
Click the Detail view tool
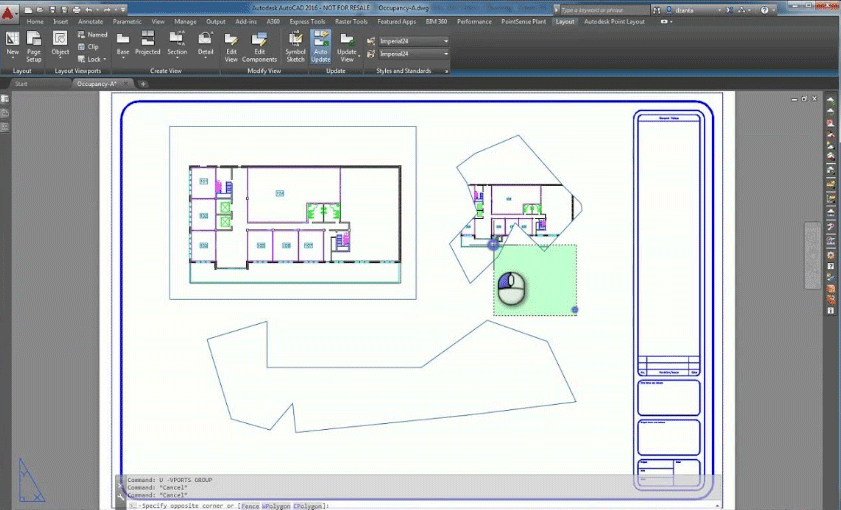(x=205, y=44)
